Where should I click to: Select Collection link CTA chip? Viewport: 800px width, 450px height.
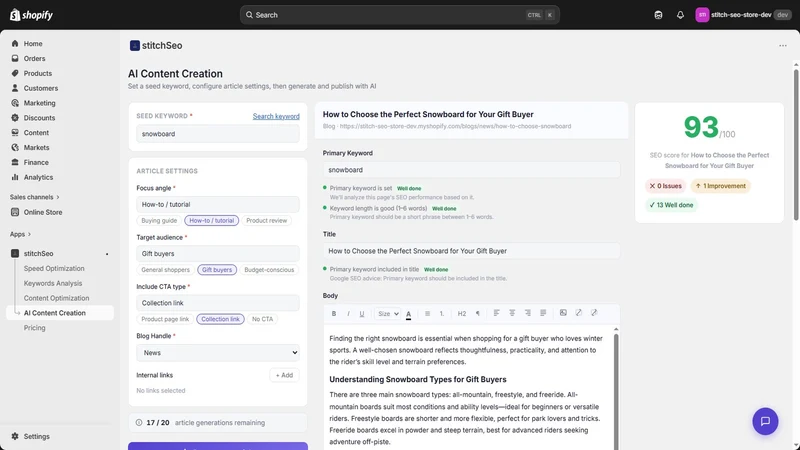click(220, 319)
